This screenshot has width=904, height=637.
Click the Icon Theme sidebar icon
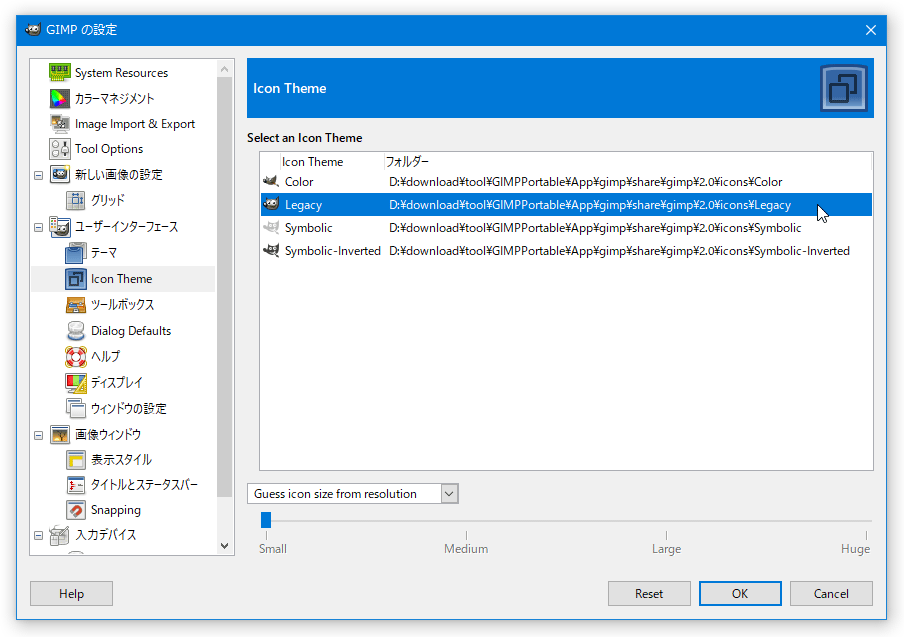point(76,278)
